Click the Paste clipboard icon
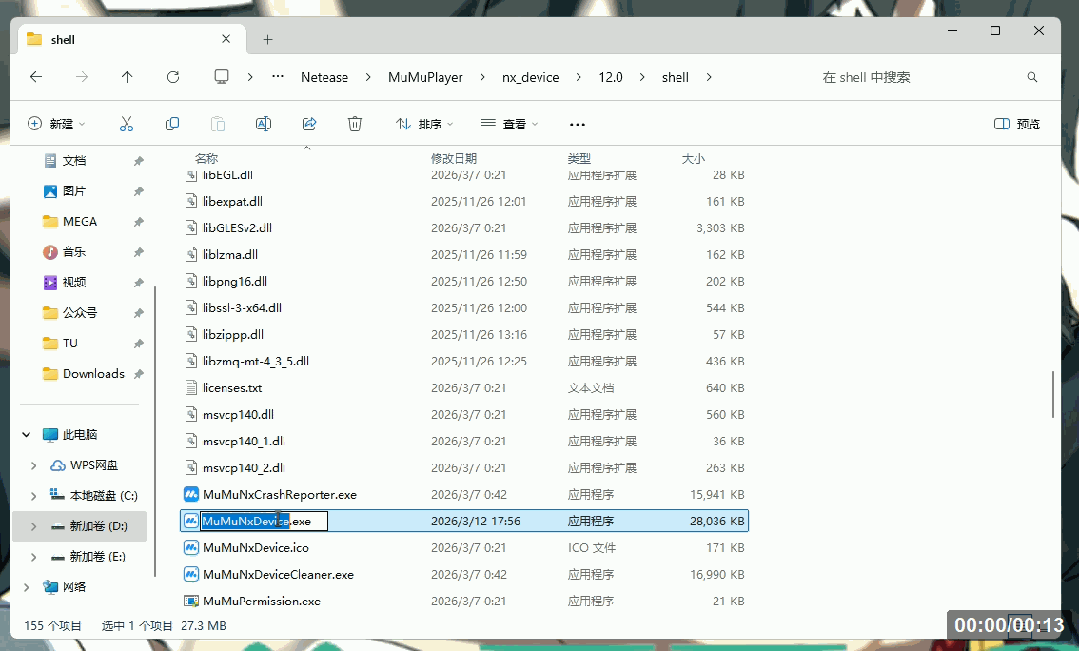The height and width of the screenshot is (651, 1079). tap(217, 124)
